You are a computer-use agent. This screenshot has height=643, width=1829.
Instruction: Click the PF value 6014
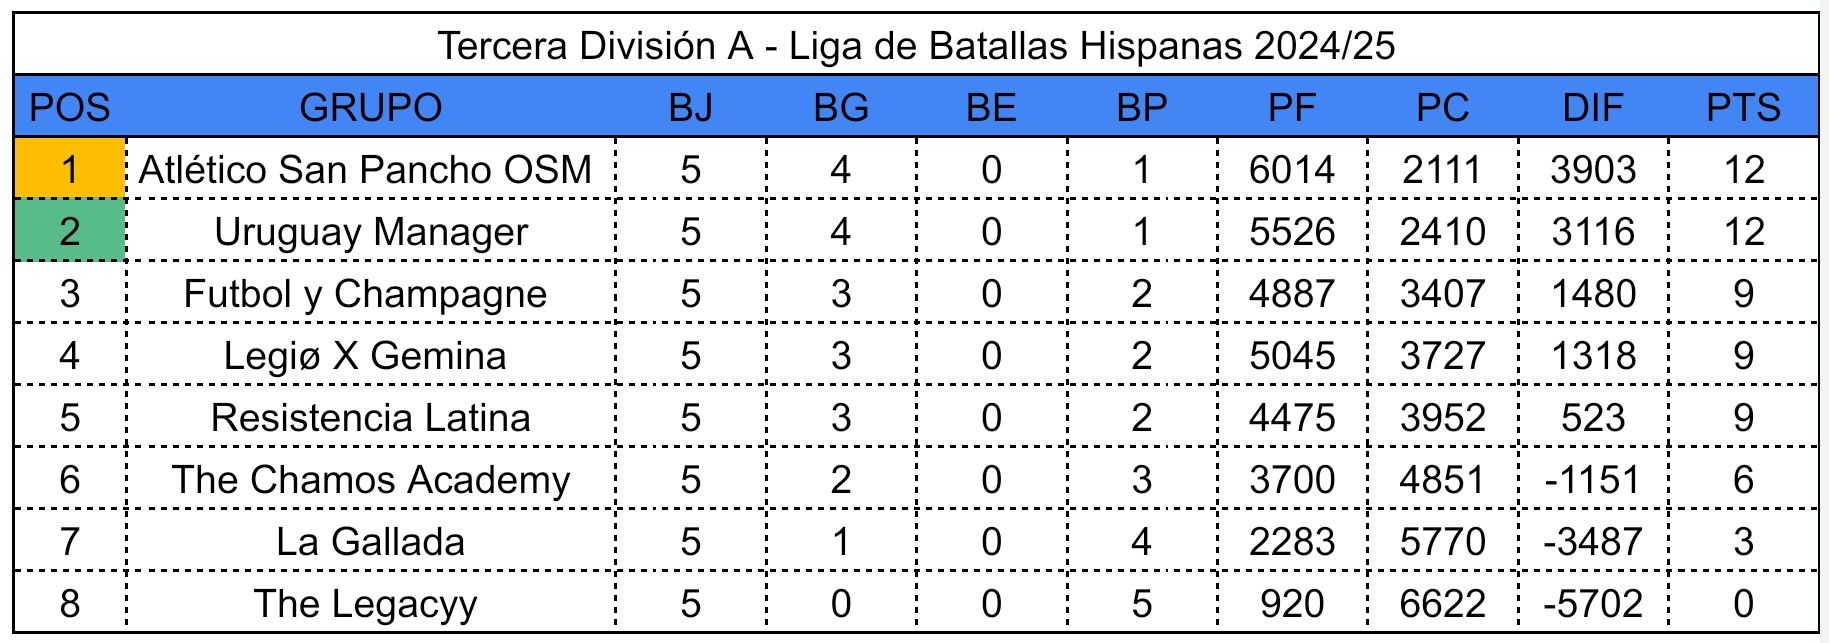[1291, 169]
